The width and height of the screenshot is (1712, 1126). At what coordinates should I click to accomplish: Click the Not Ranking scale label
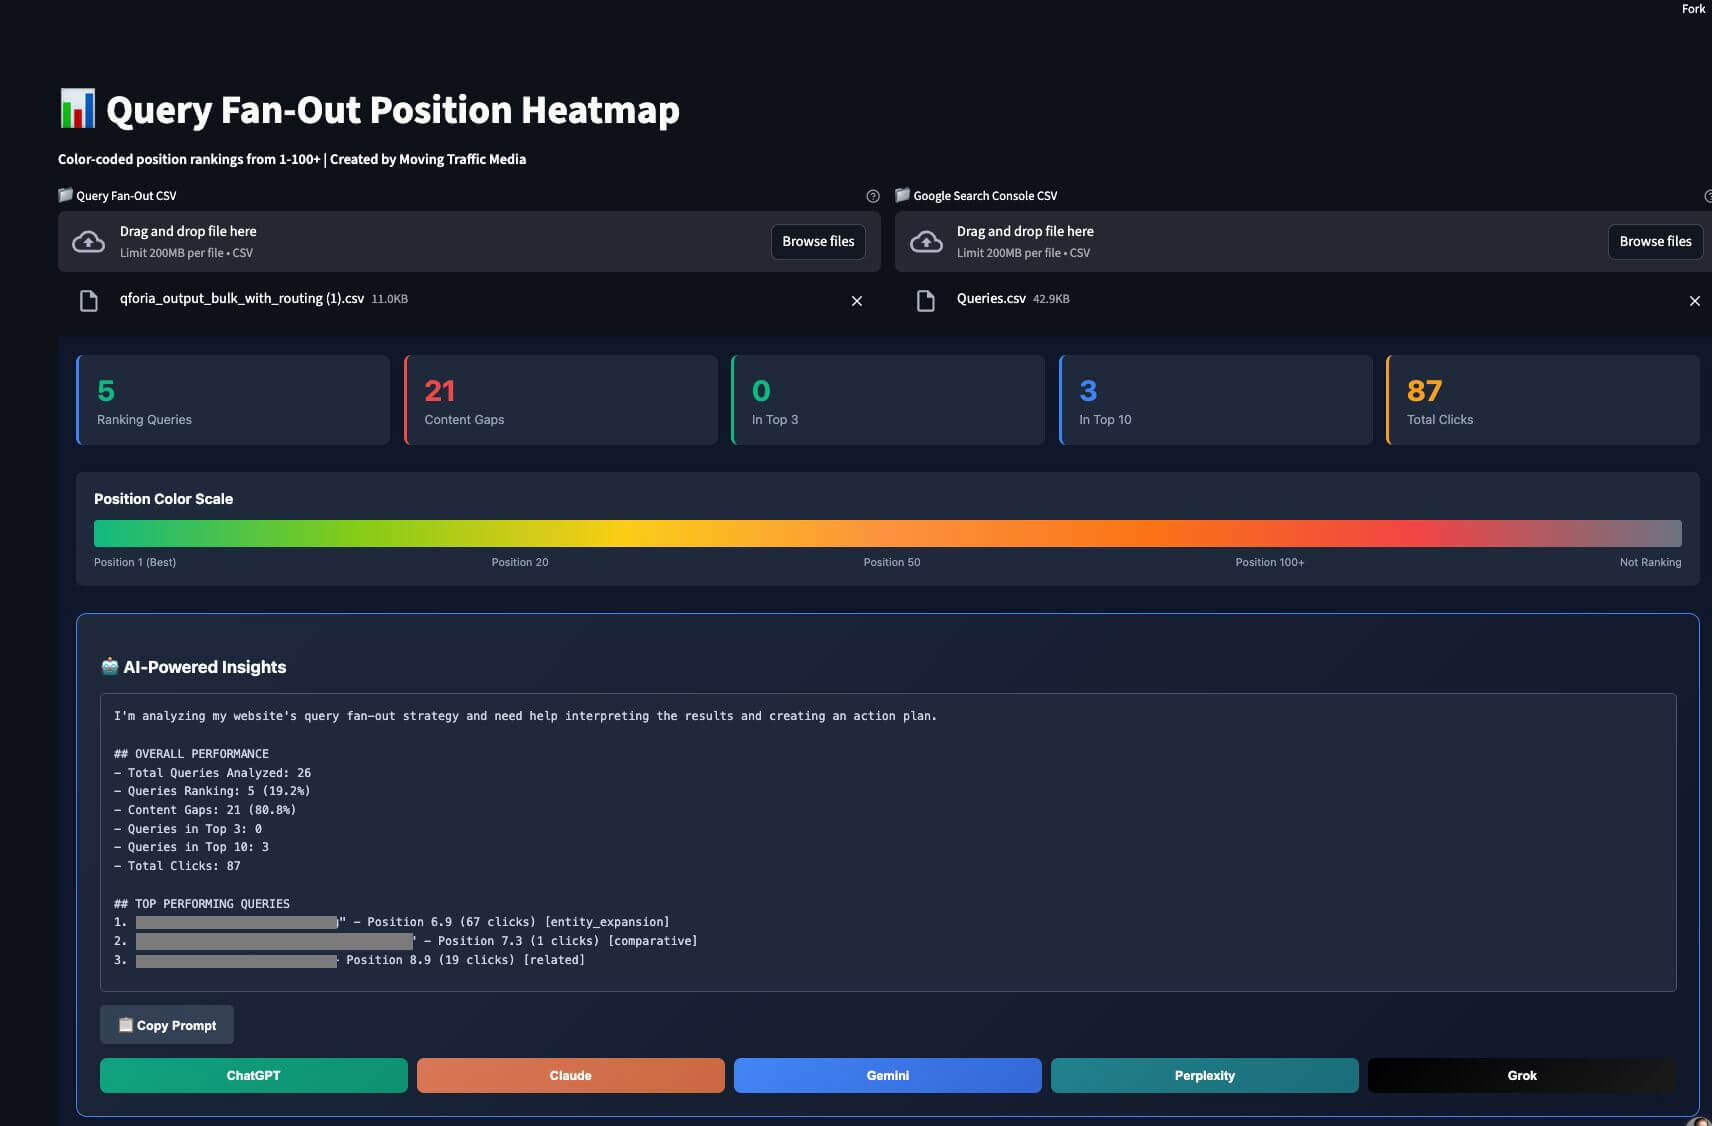coord(1650,562)
